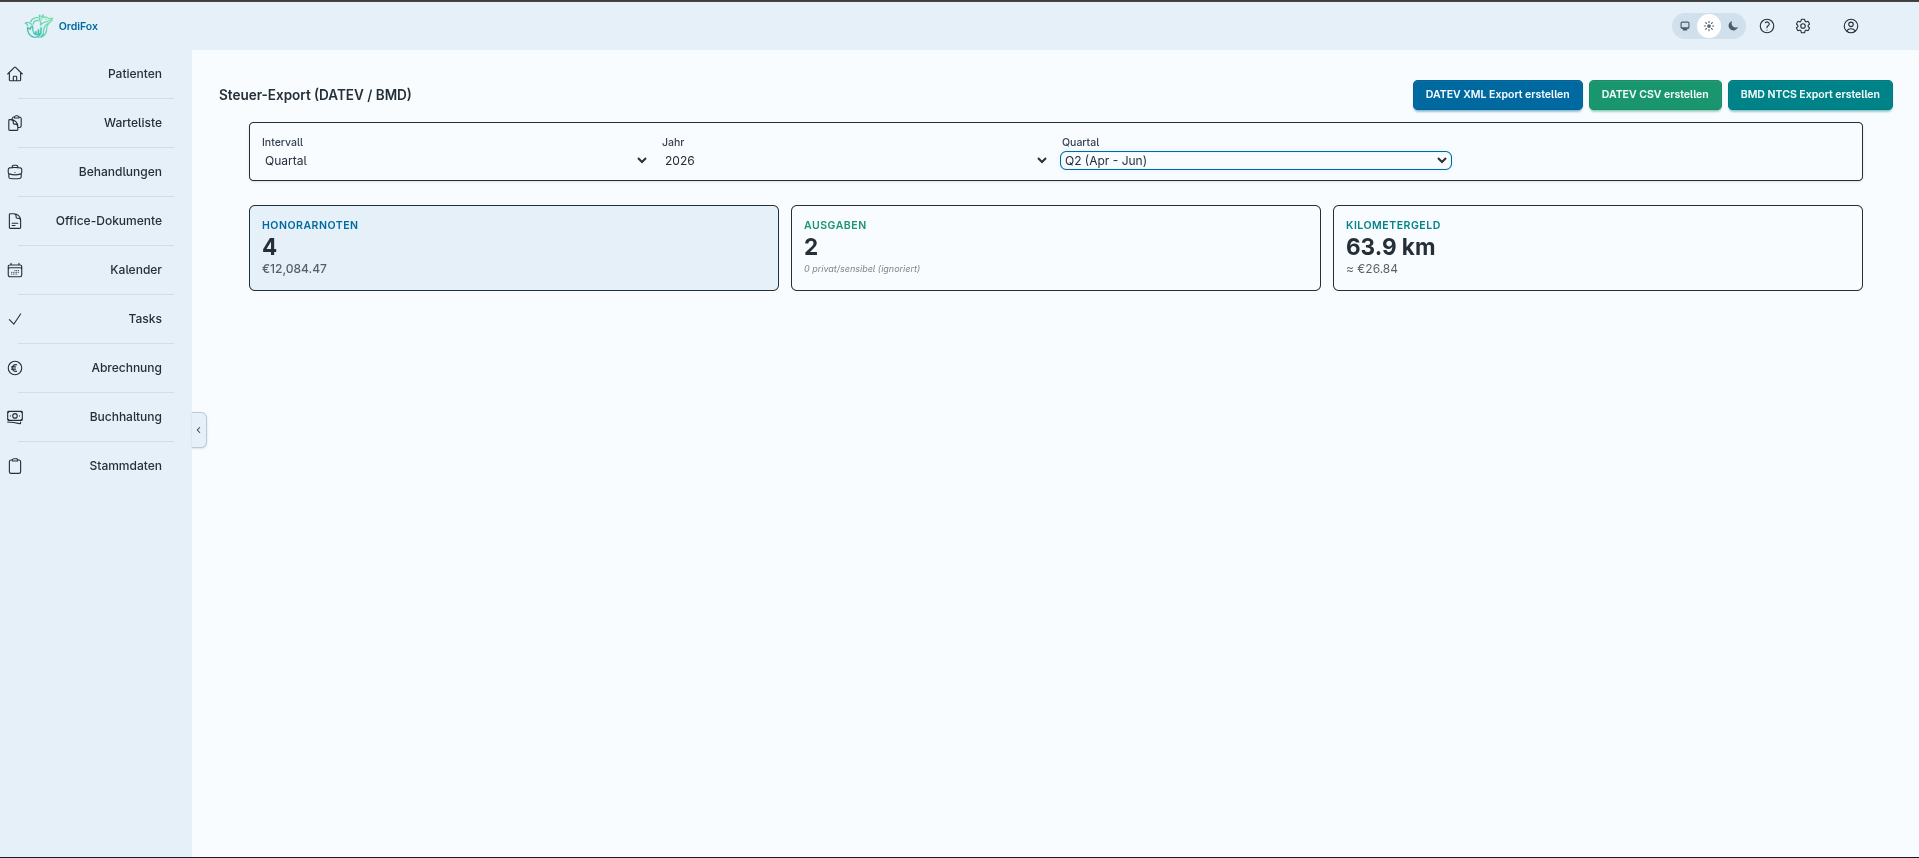Open settings via the gear icon
The height and width of the screenshot is (858, 1919).
coord(1803,26)
